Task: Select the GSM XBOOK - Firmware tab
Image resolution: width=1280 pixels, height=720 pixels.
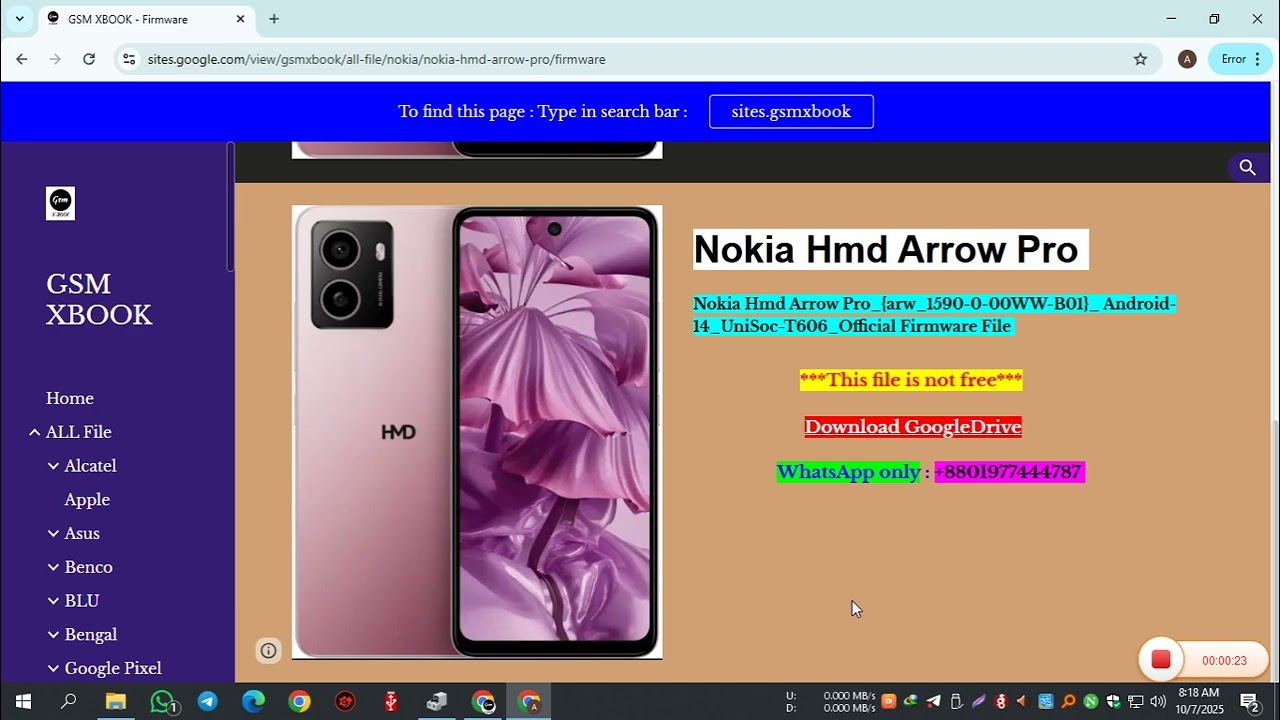Action: tap(147, 19)
